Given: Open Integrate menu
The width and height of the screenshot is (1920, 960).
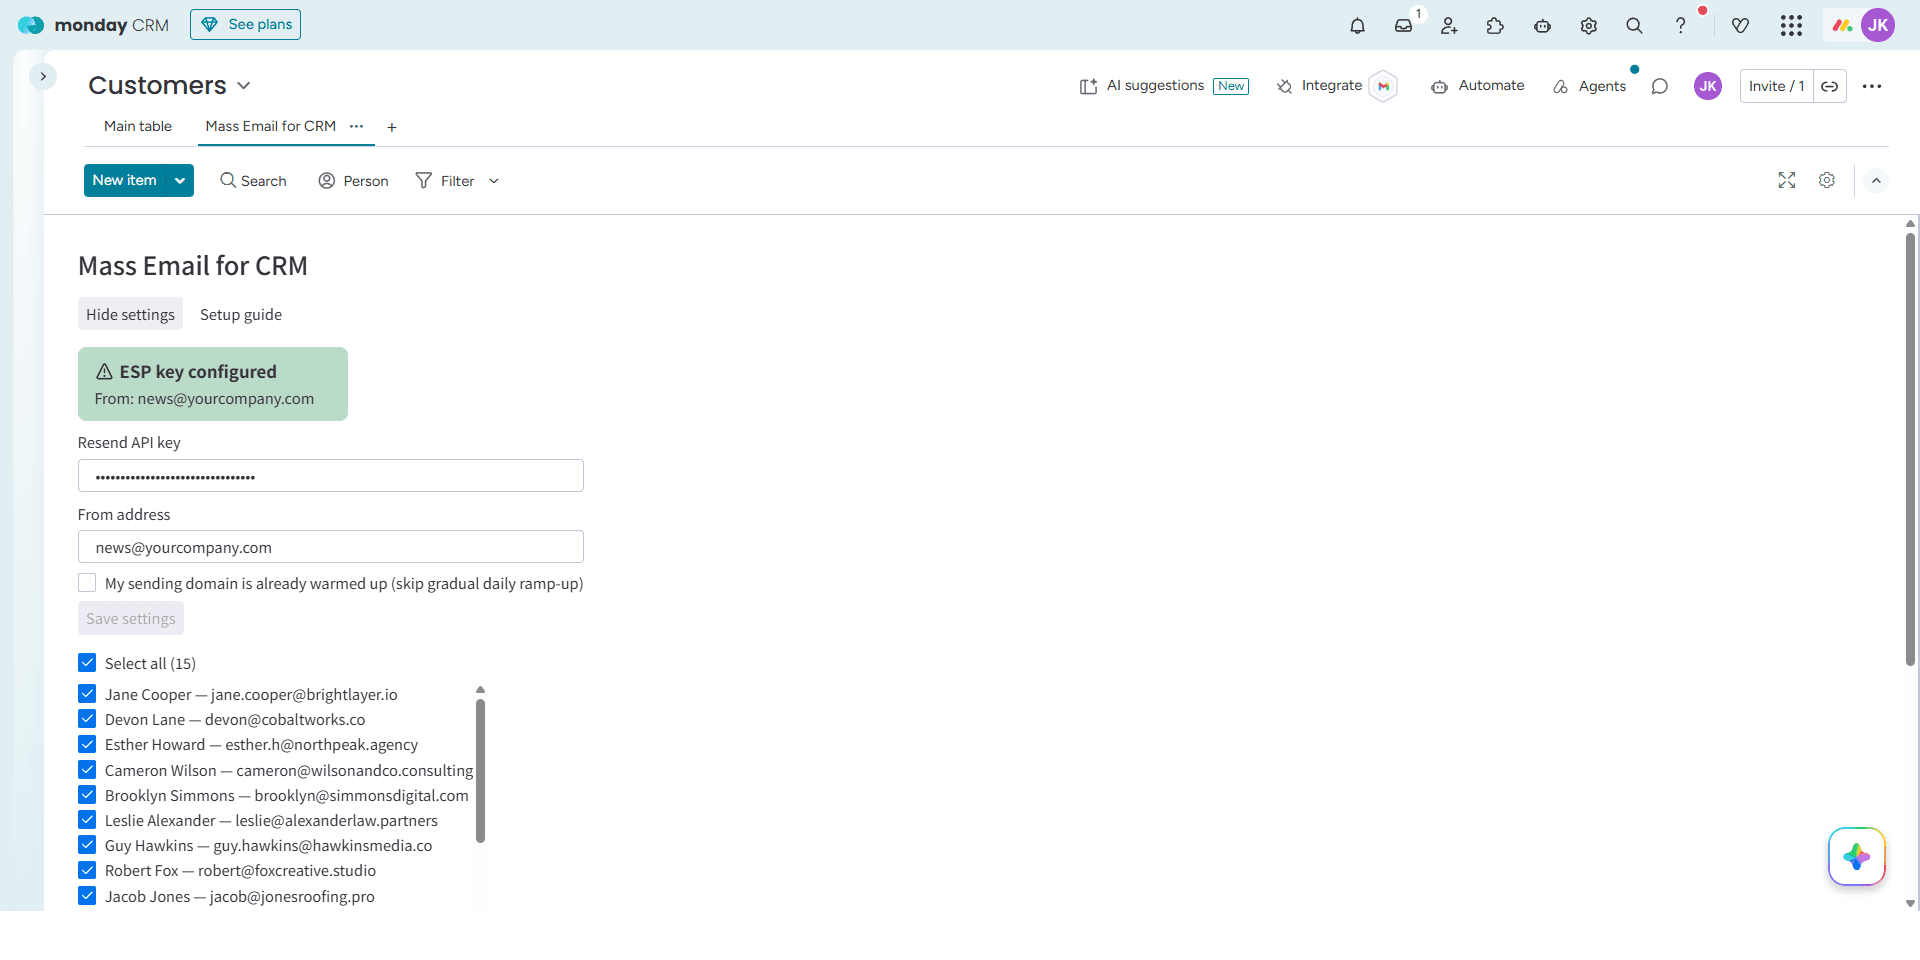Looking at the screenshot, I should pyautogui.click(x=1319, y=86).
